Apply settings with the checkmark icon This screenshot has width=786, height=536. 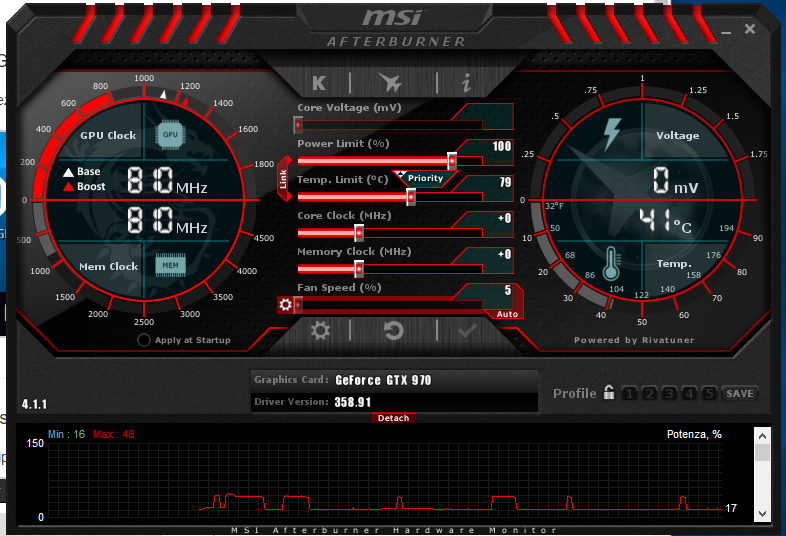[x=467, y=331]
